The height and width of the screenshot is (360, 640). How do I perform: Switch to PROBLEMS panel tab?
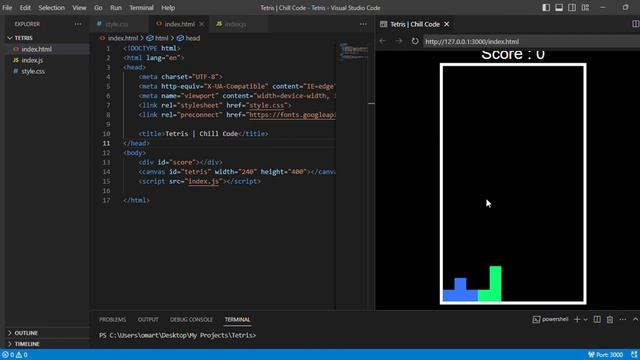[113, 320]
